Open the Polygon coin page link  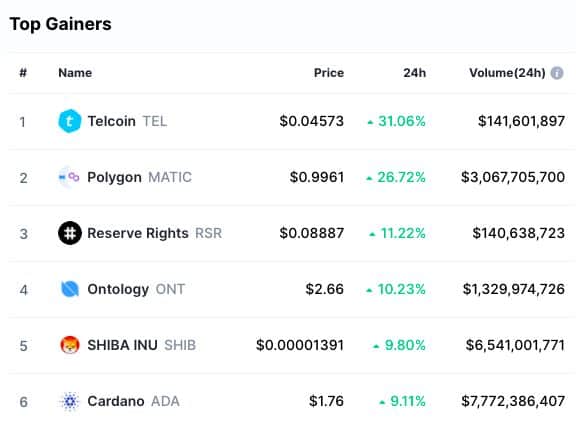[x=139, y=177]
